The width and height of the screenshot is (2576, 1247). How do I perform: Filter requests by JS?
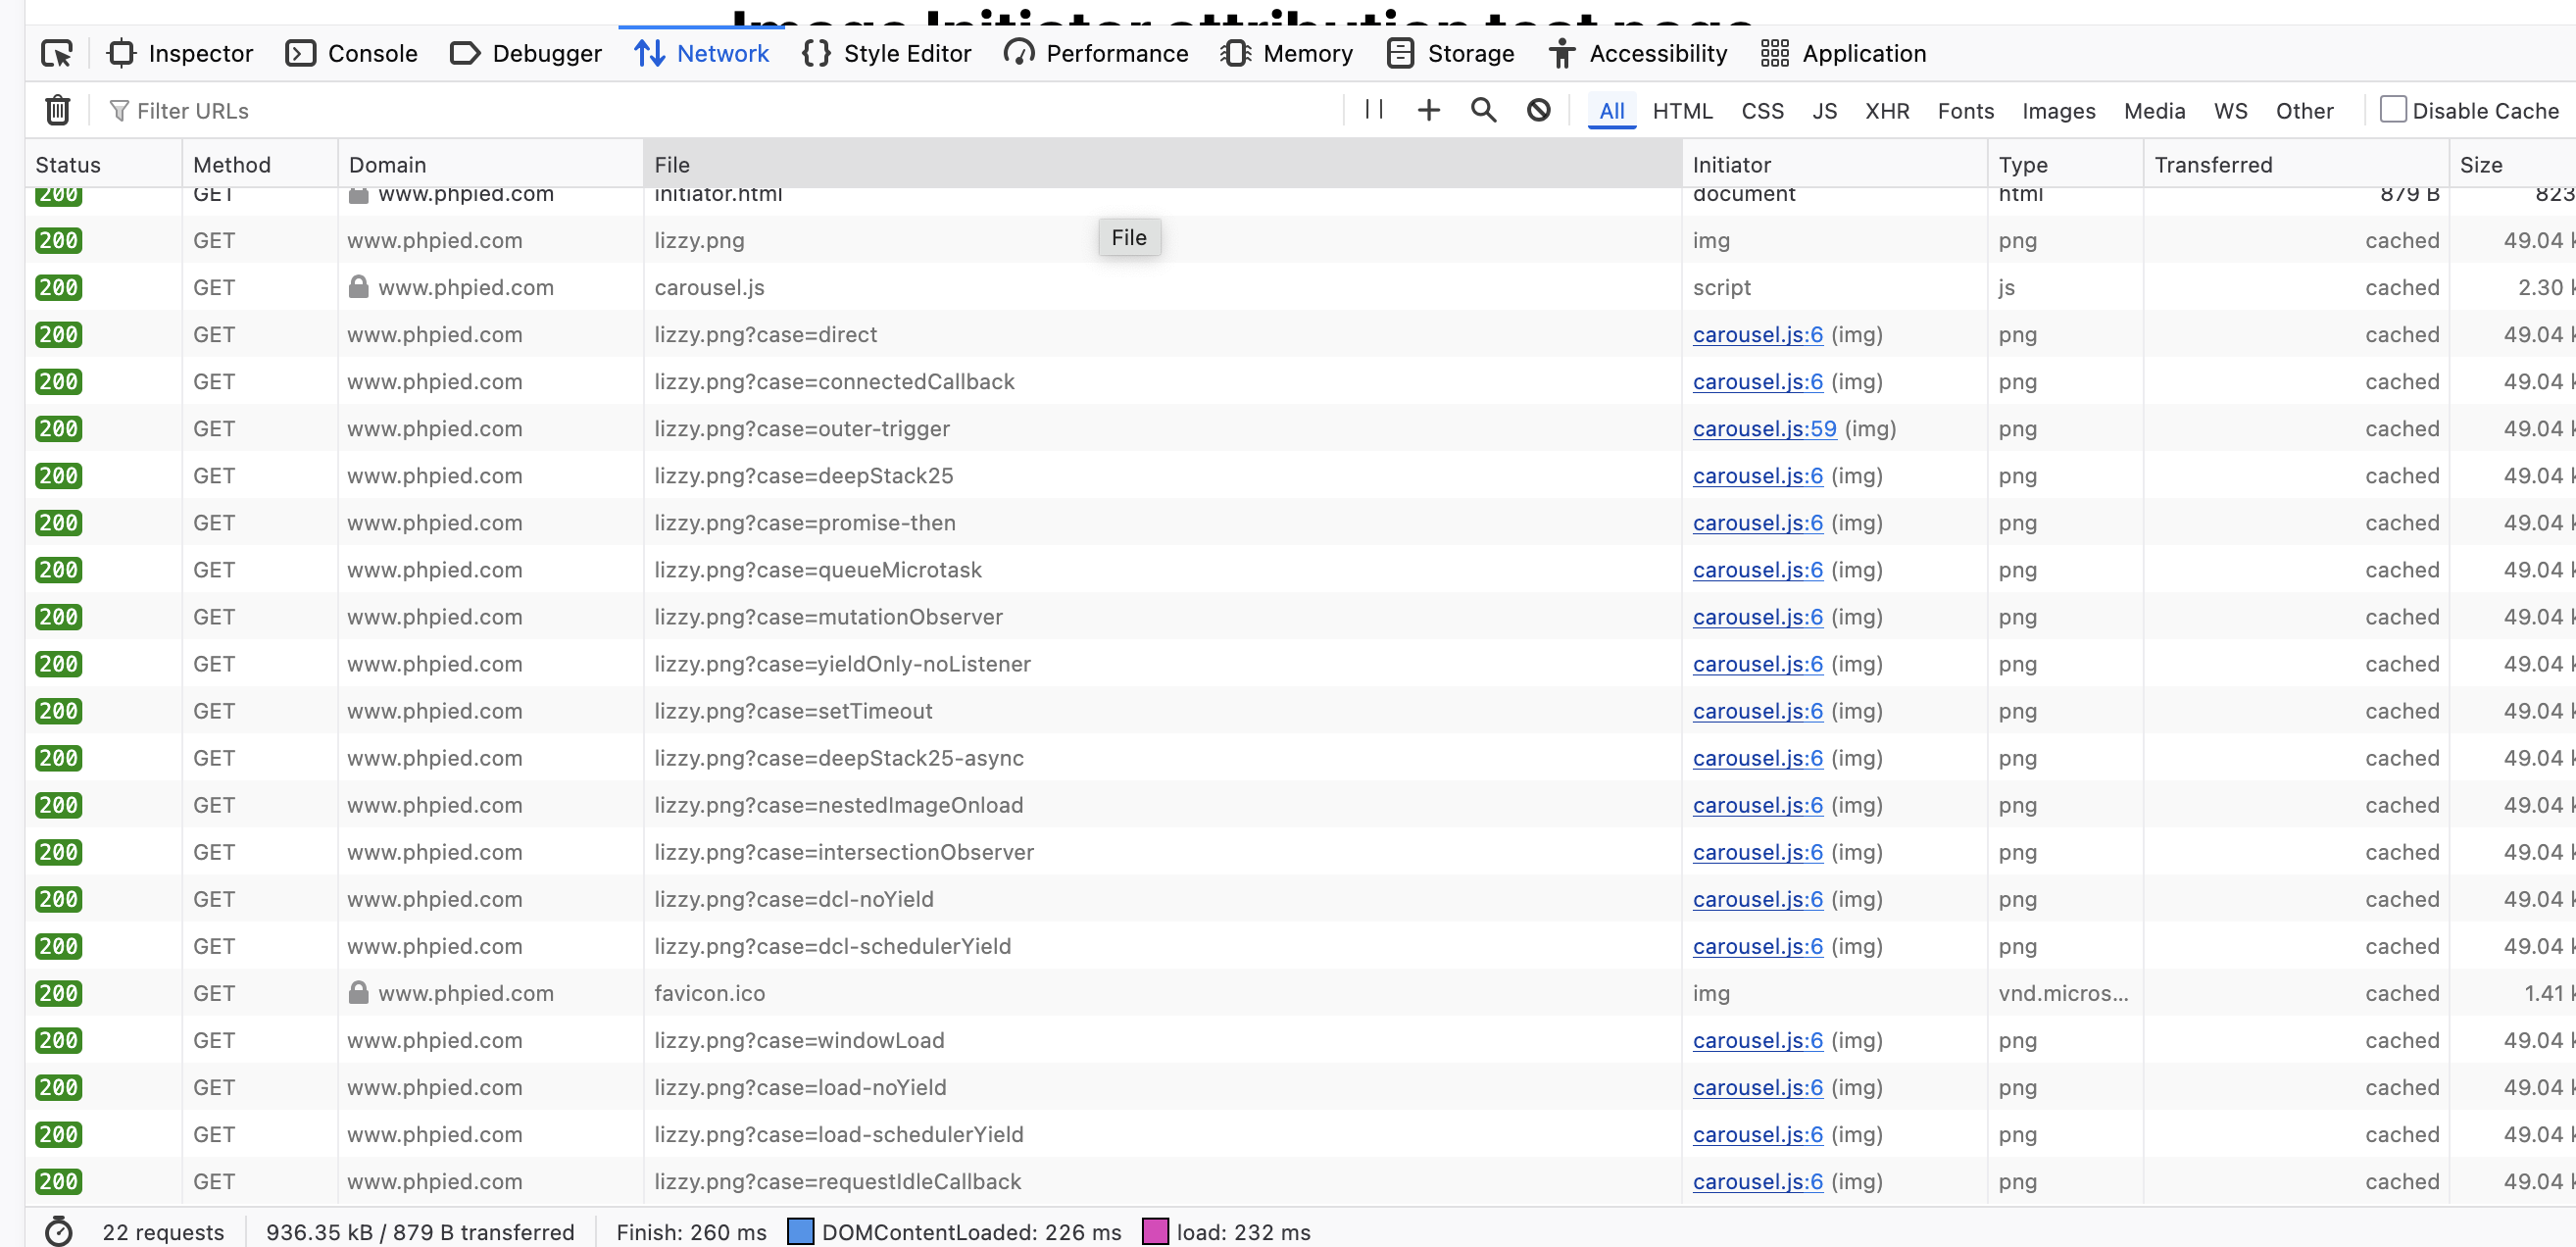coord(1825,111)
